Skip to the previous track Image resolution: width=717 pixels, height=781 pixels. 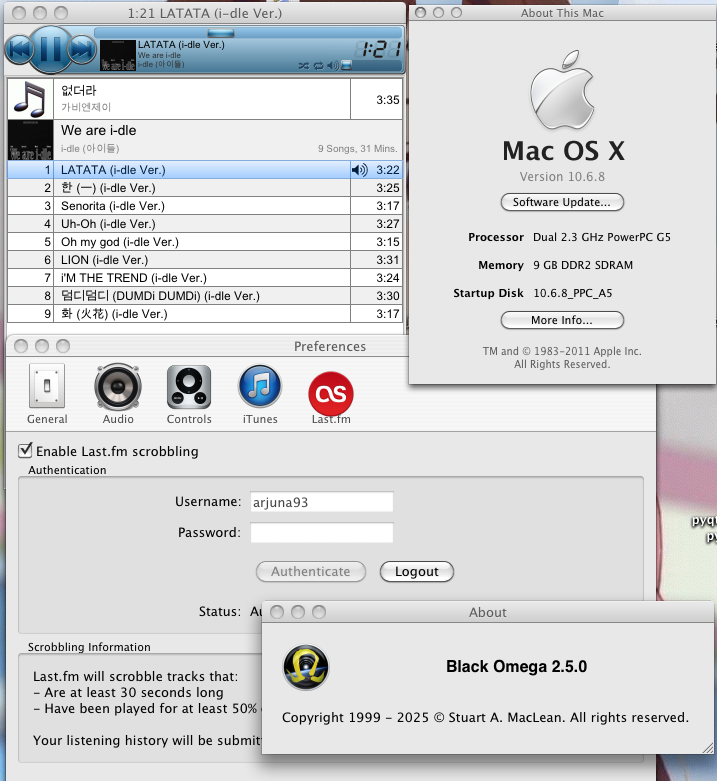click(x=20, y=50)
